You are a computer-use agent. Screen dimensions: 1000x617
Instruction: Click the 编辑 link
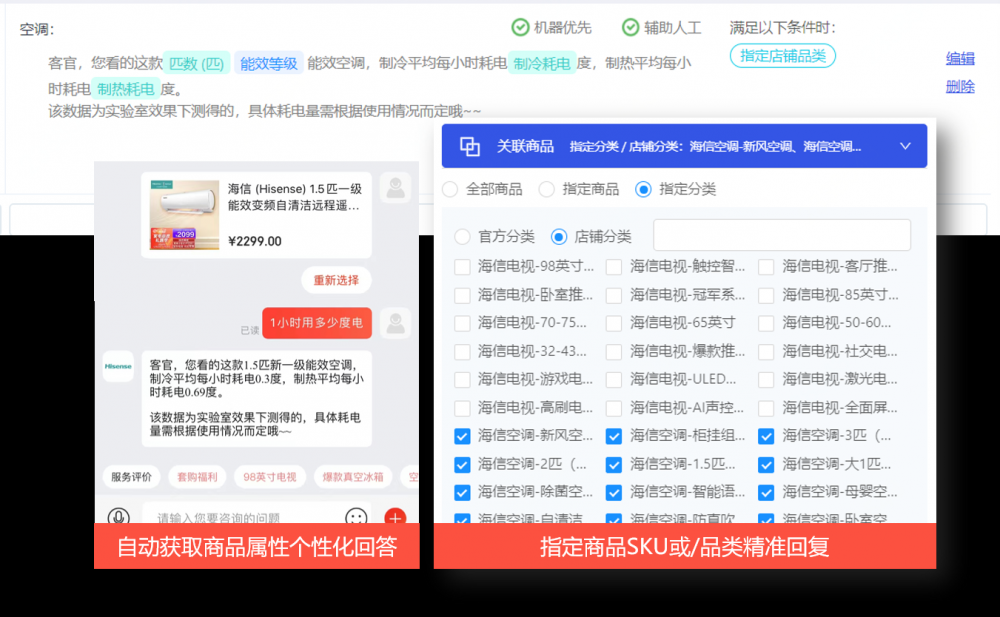click(x=960, y=59)
